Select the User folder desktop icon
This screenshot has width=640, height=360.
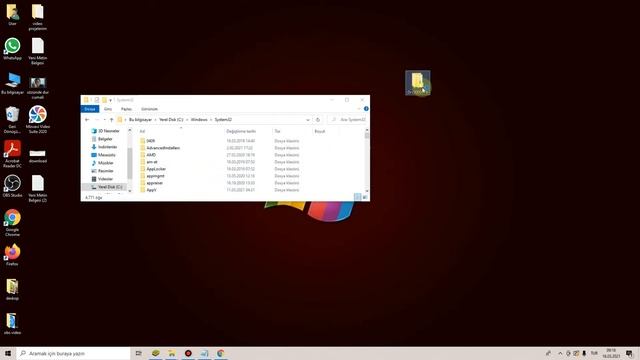[x=12, y=15]
